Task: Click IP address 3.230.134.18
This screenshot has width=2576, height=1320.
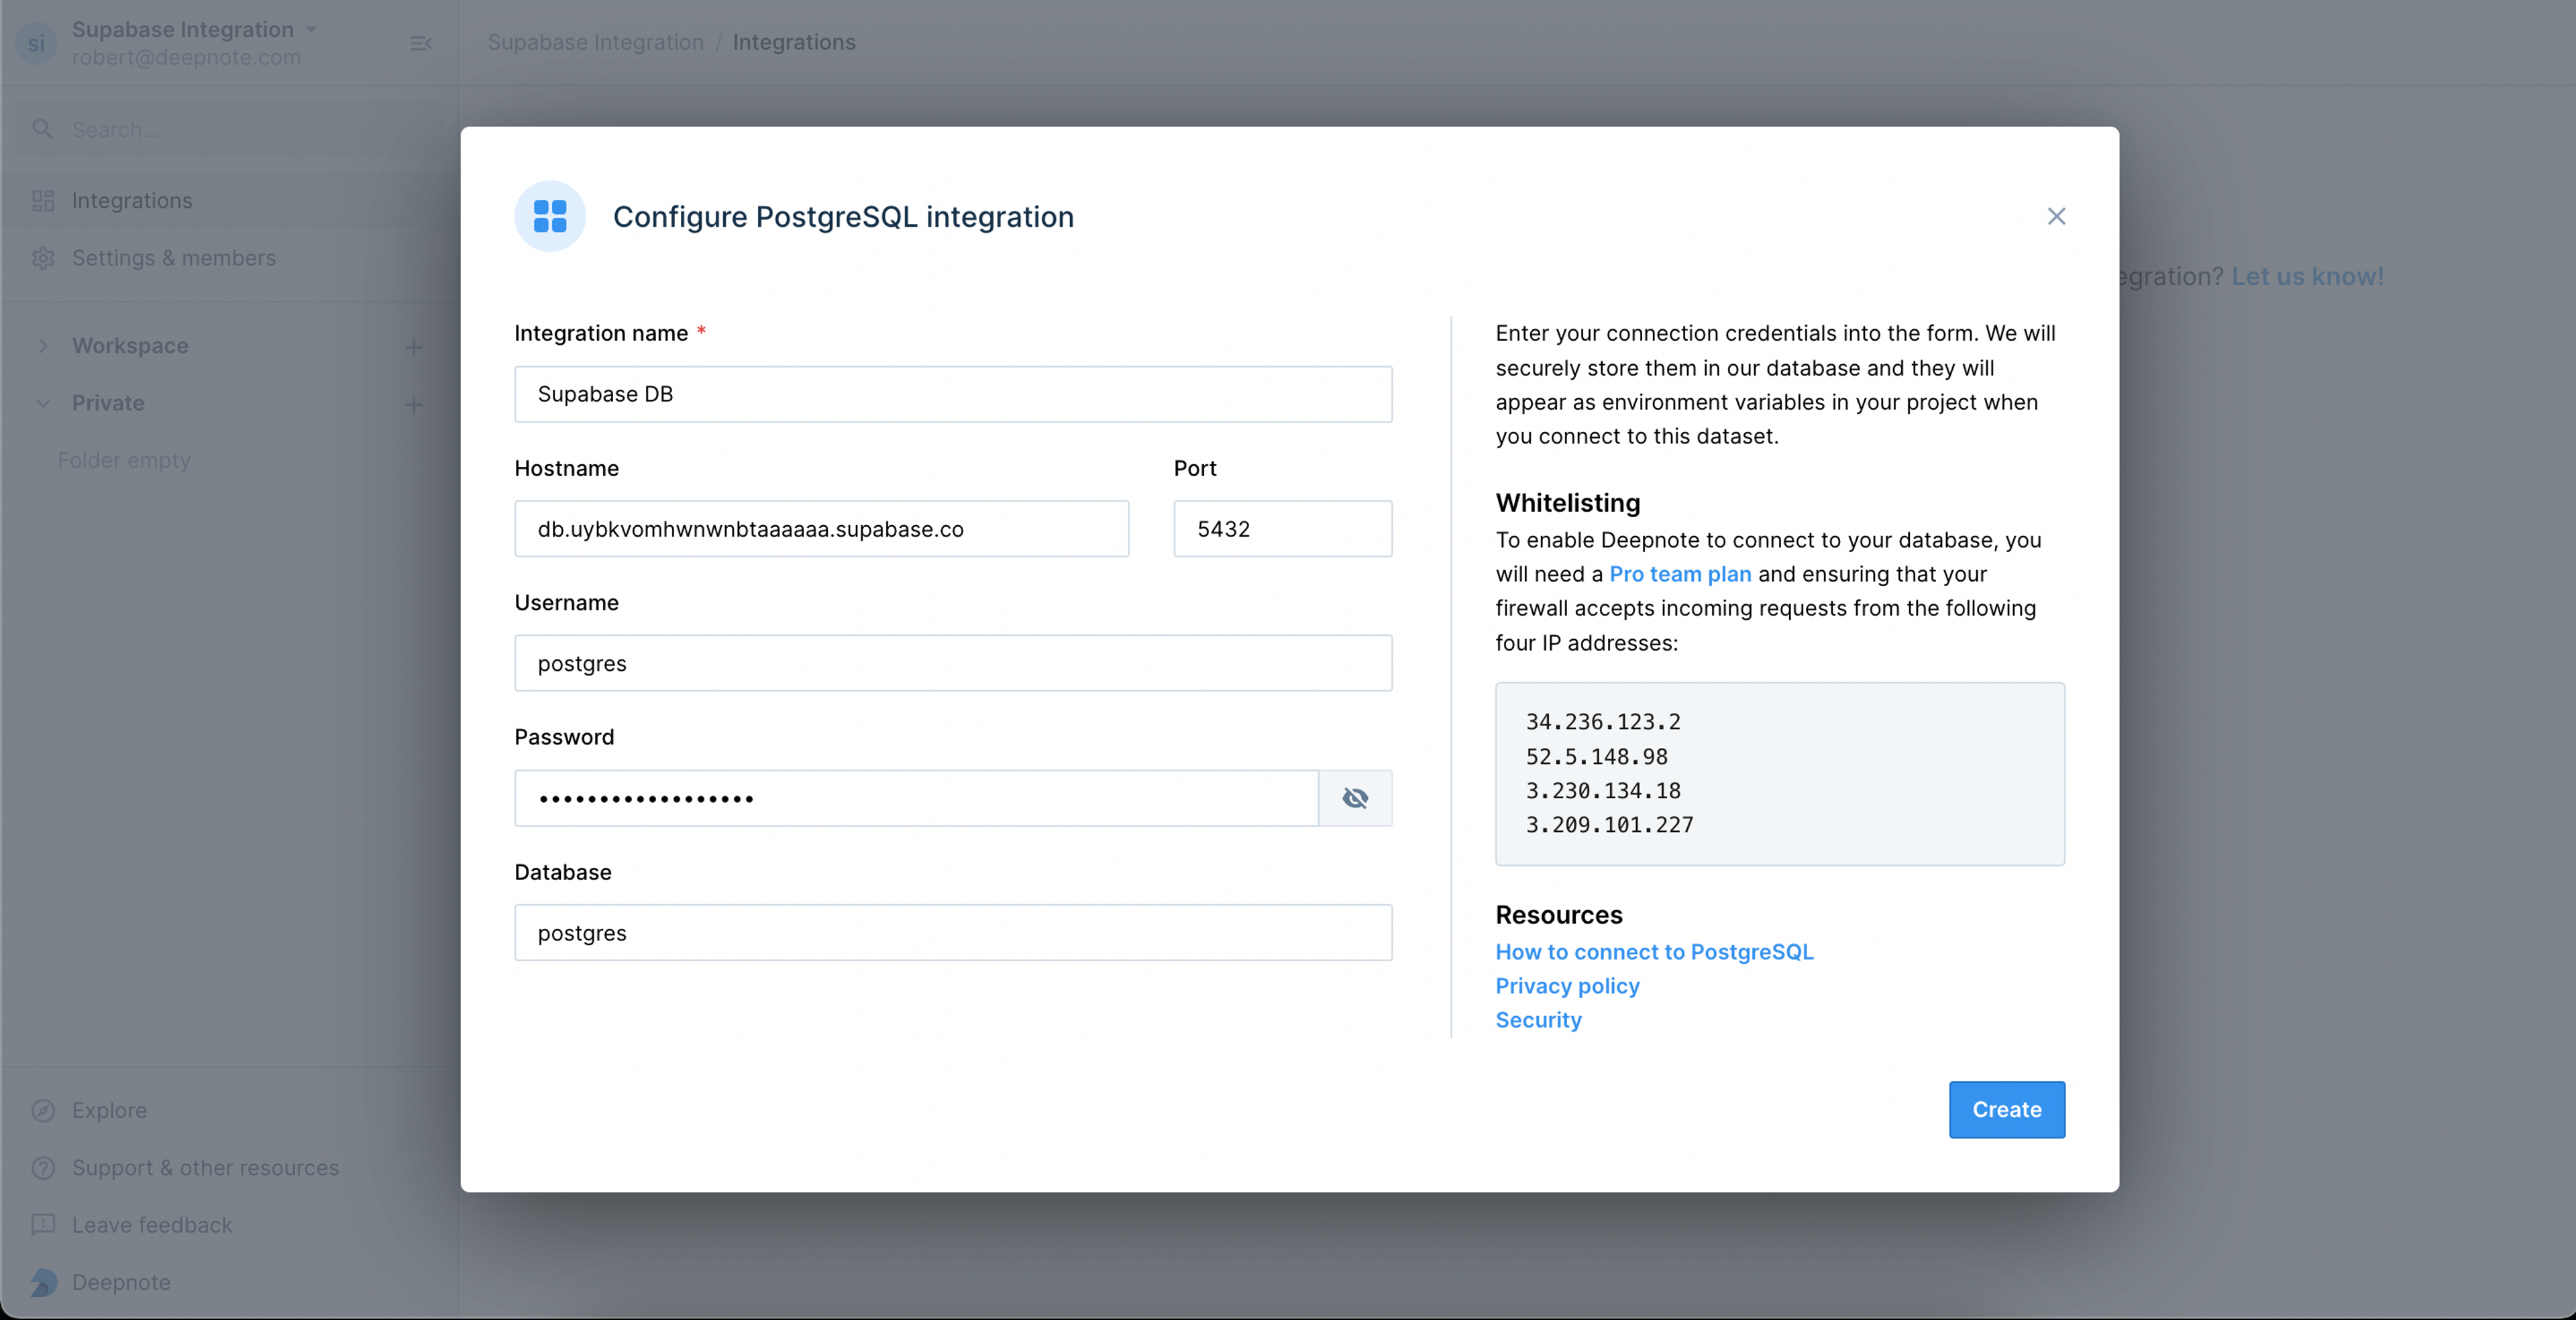Action: pyautogui.click(x=1603, y=791)
